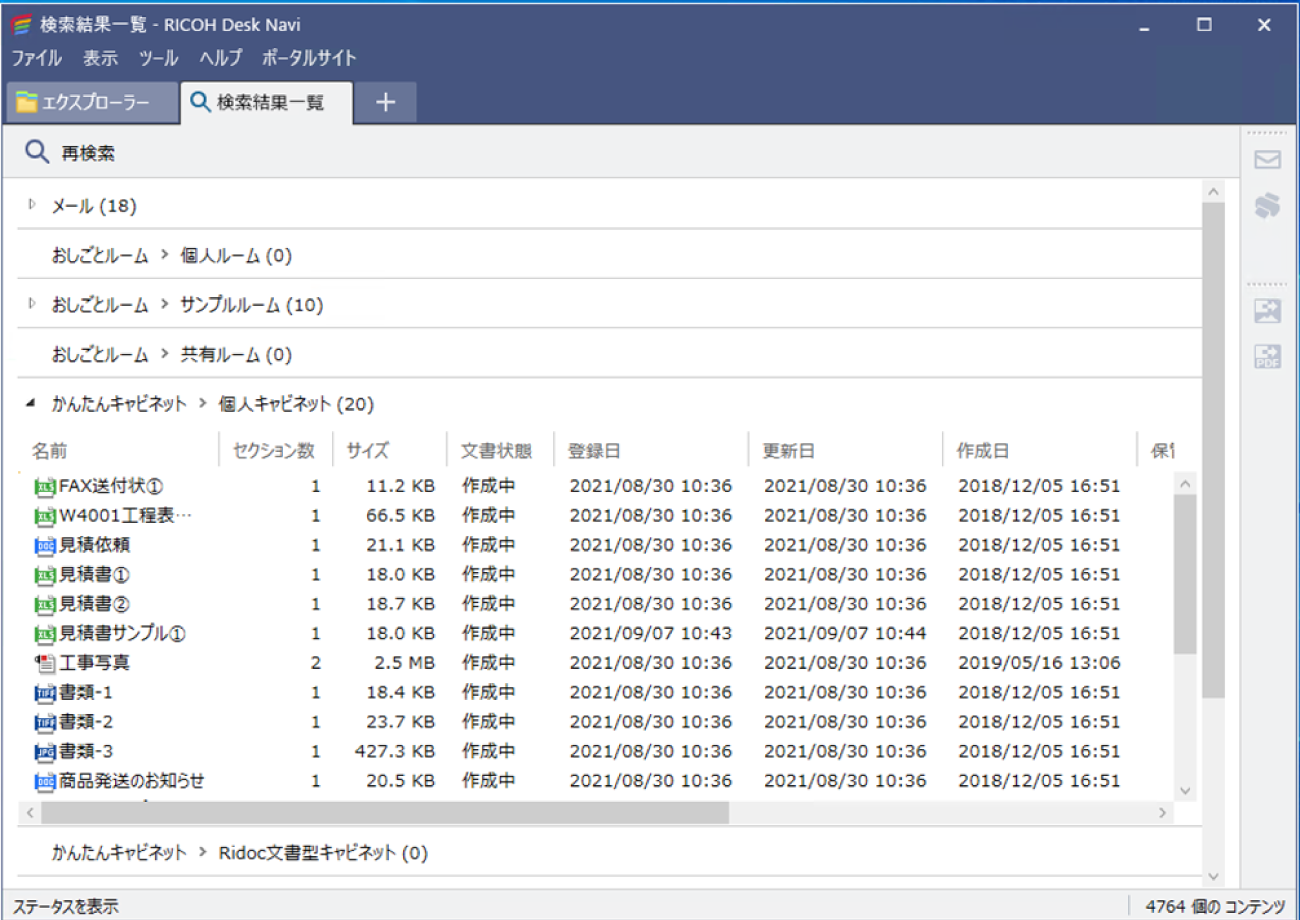Click the W4001工程表 spreadsheet icon
This screenshot has width=1300, height=920.
[x=45, y=516]
